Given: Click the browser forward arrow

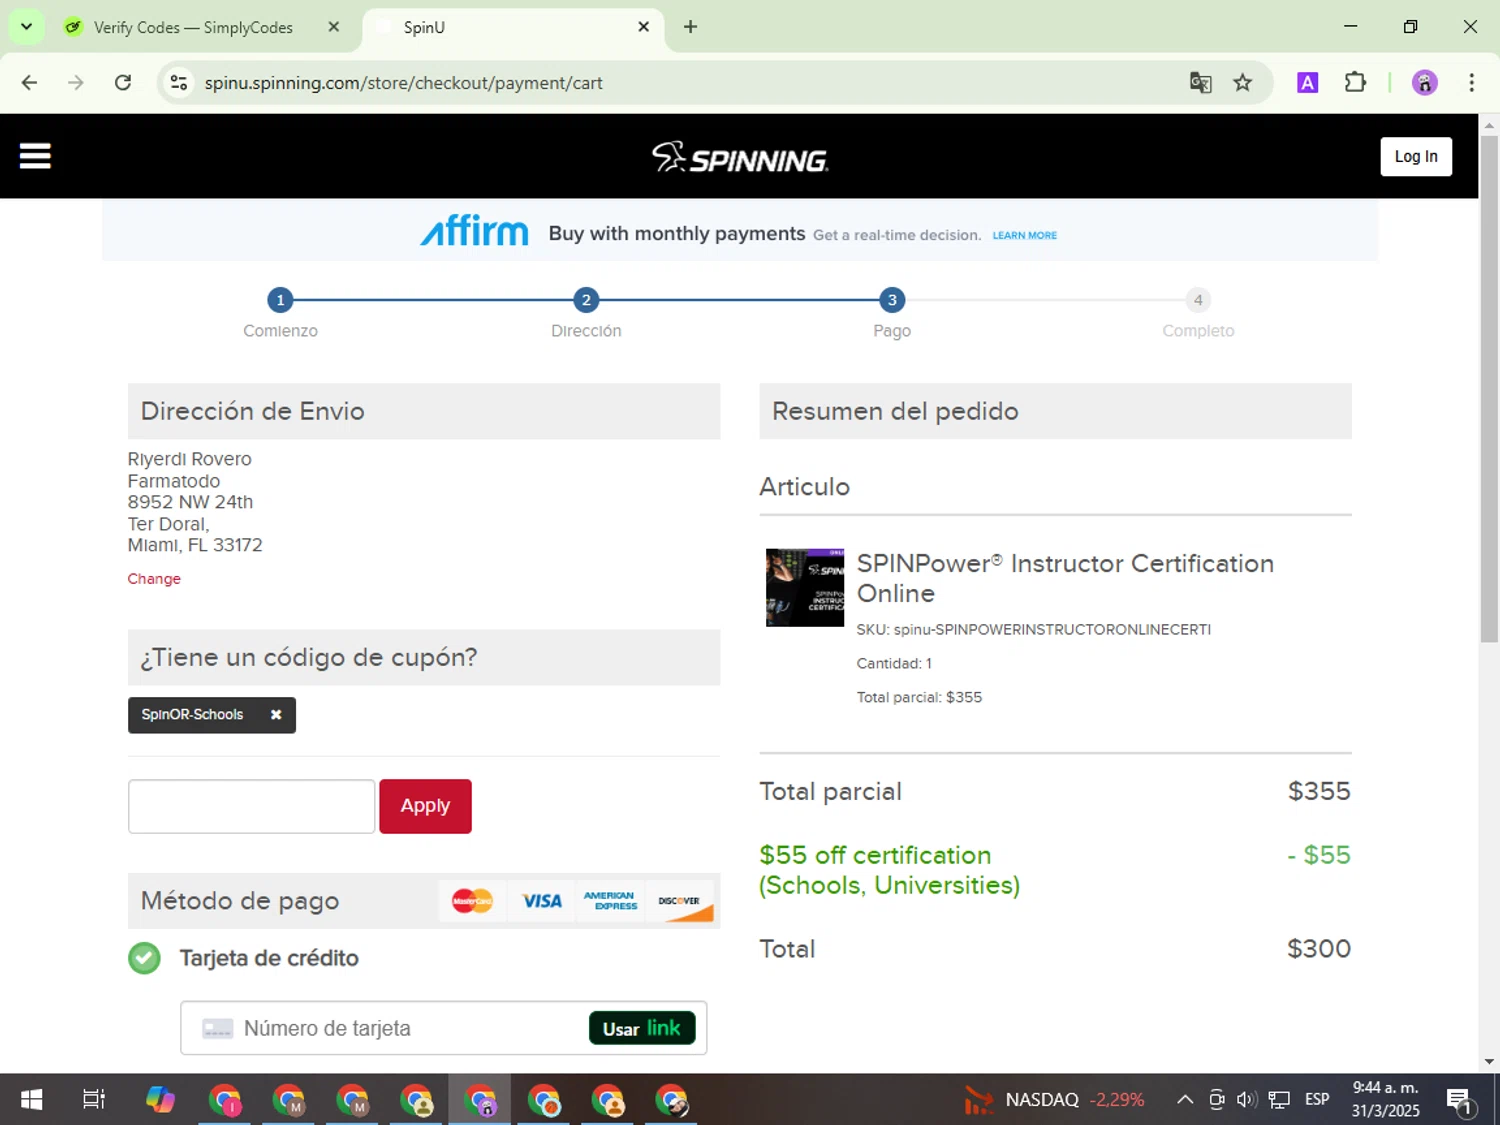Looking at the screenshot, I should pos(76,83).
